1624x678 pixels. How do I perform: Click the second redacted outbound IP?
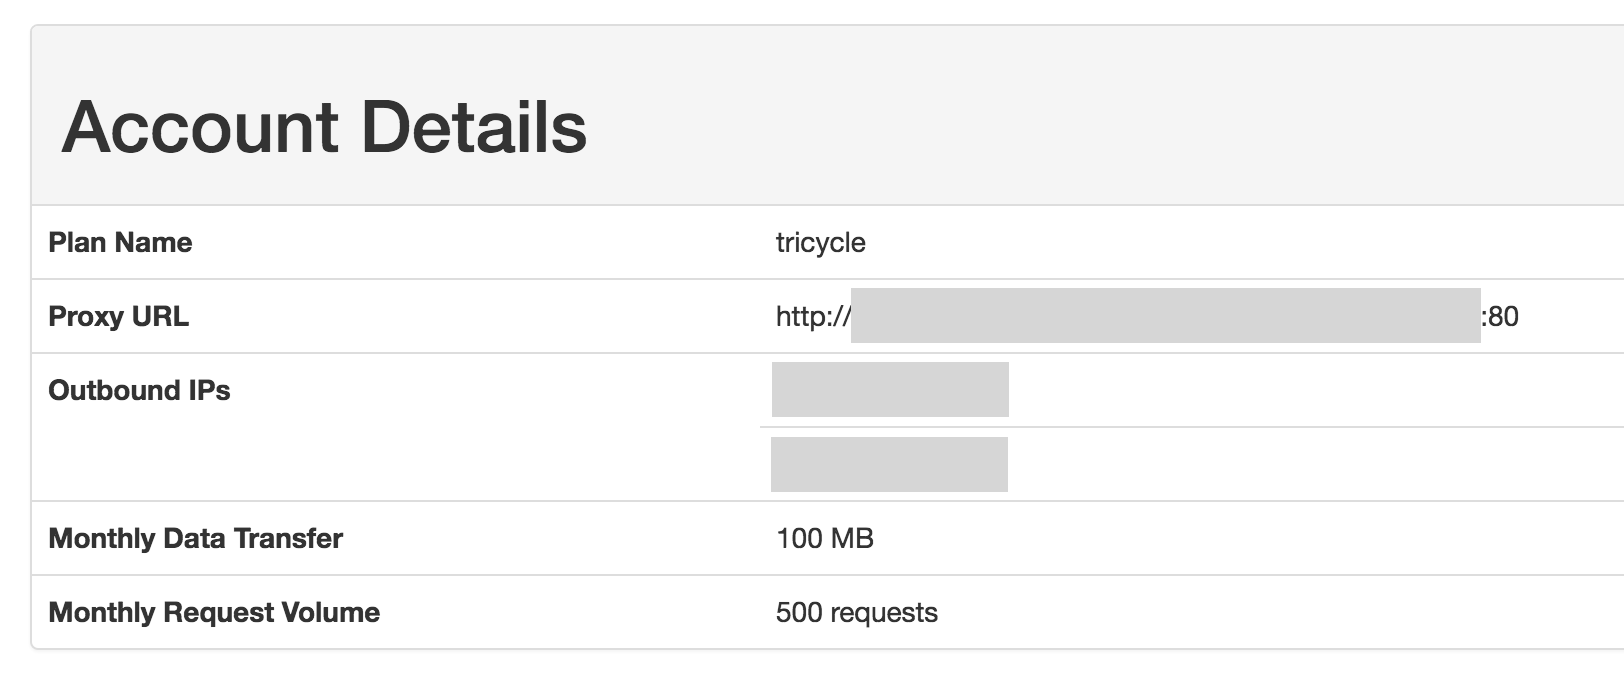[x=889, y=464]
